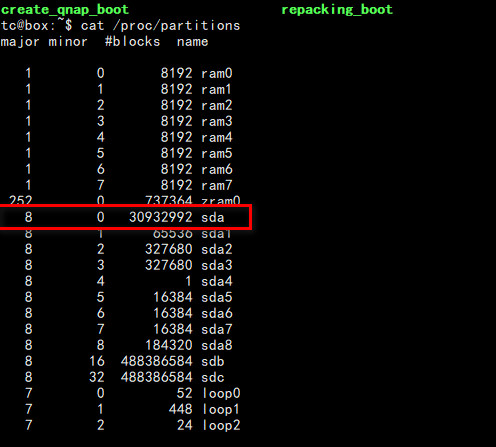Screen dimensions: 496x447
Task: Select the sda6 partition name
Action: pos(217,313)
